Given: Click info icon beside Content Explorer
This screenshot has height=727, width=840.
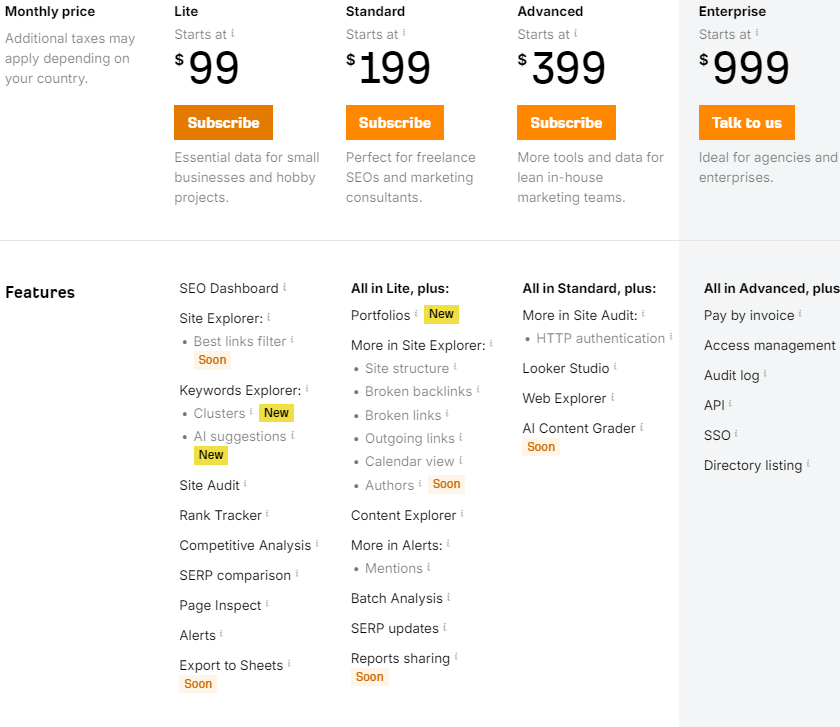Looking at the screenshot, I should coord(462,514).
